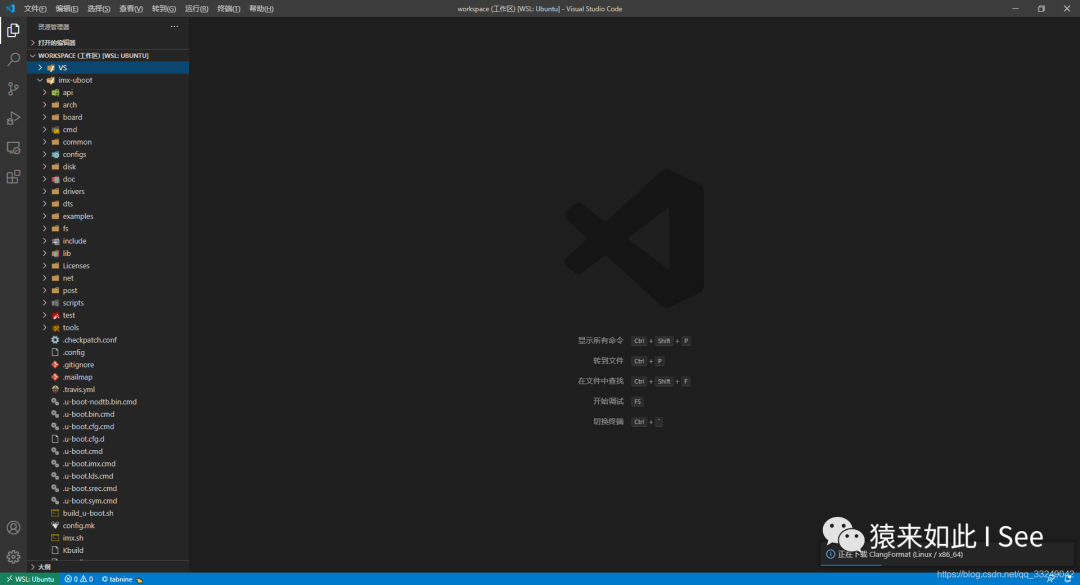The width and height of the screenshot is (1080, 585).
Task: Open the 文件(F) menu
Action: tap(35, 9)
